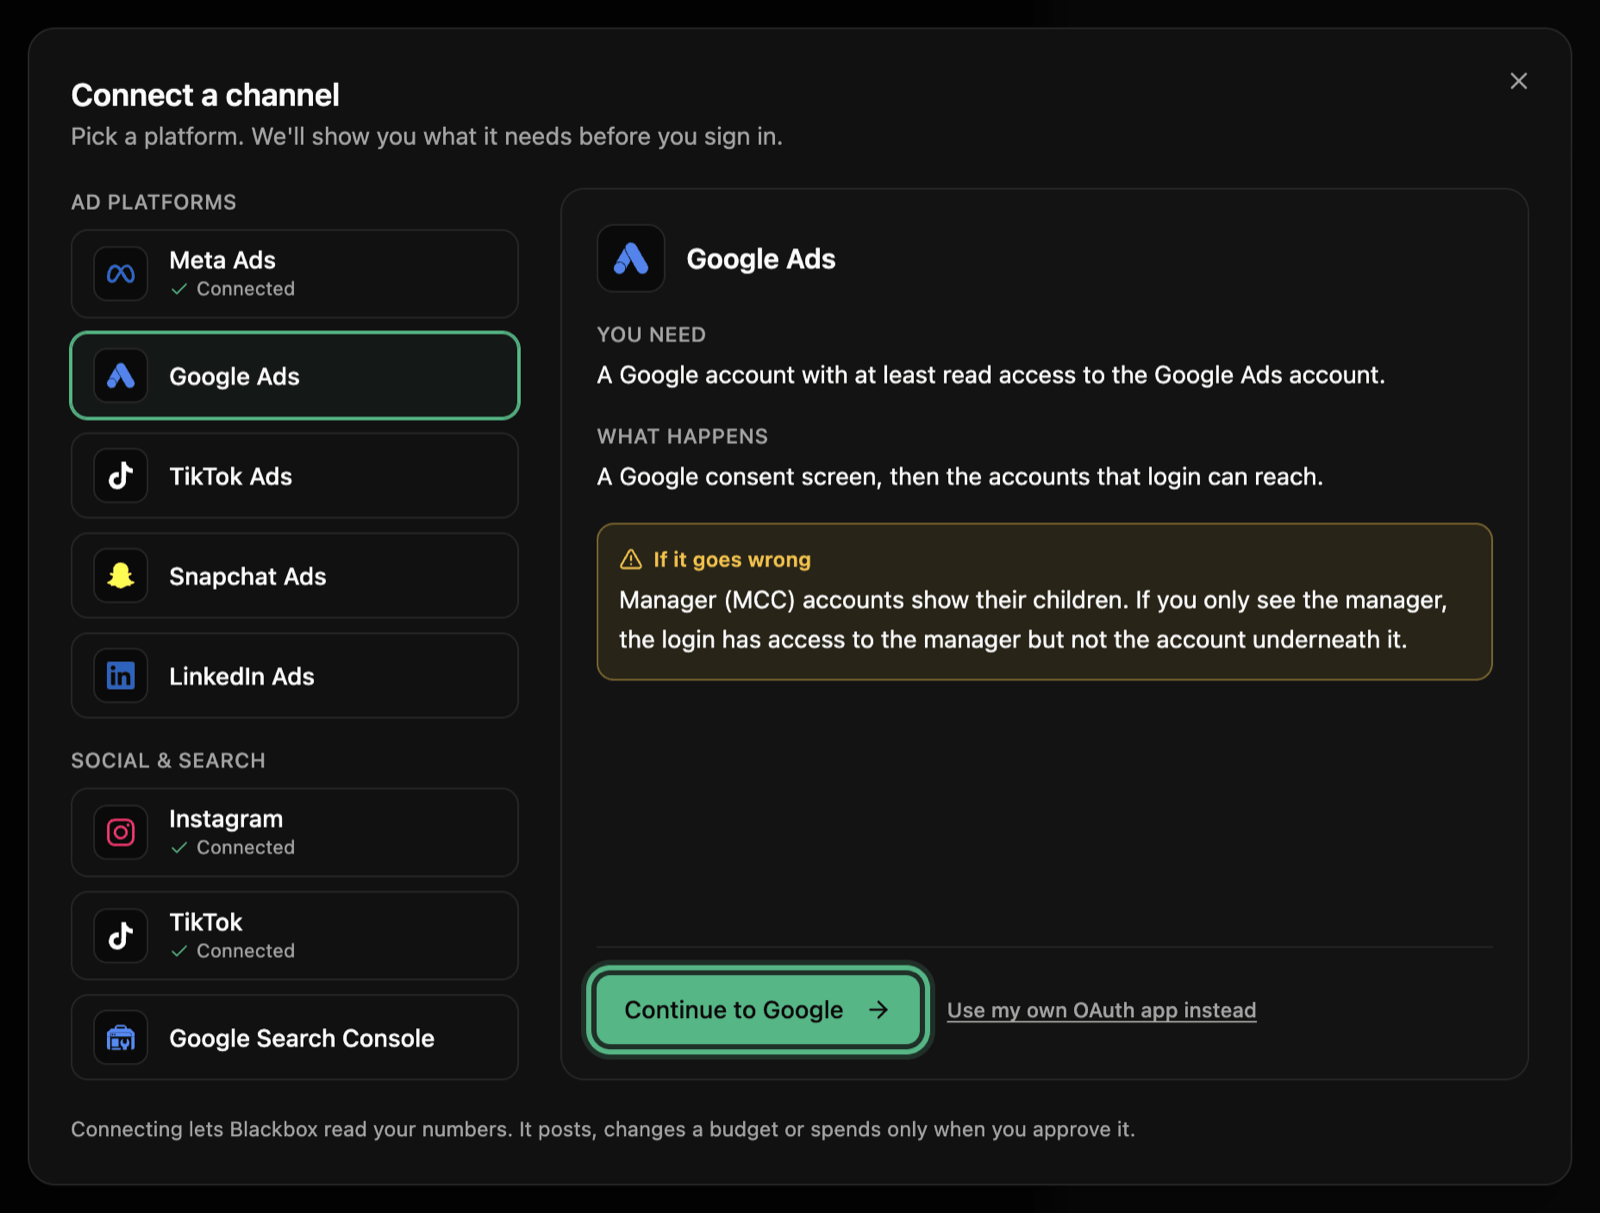Image resolution: width=1600 pixels, height=1213 pixels.
Task: Click the Google Ads icon in platform list
Action: click(x=121, y=376)
